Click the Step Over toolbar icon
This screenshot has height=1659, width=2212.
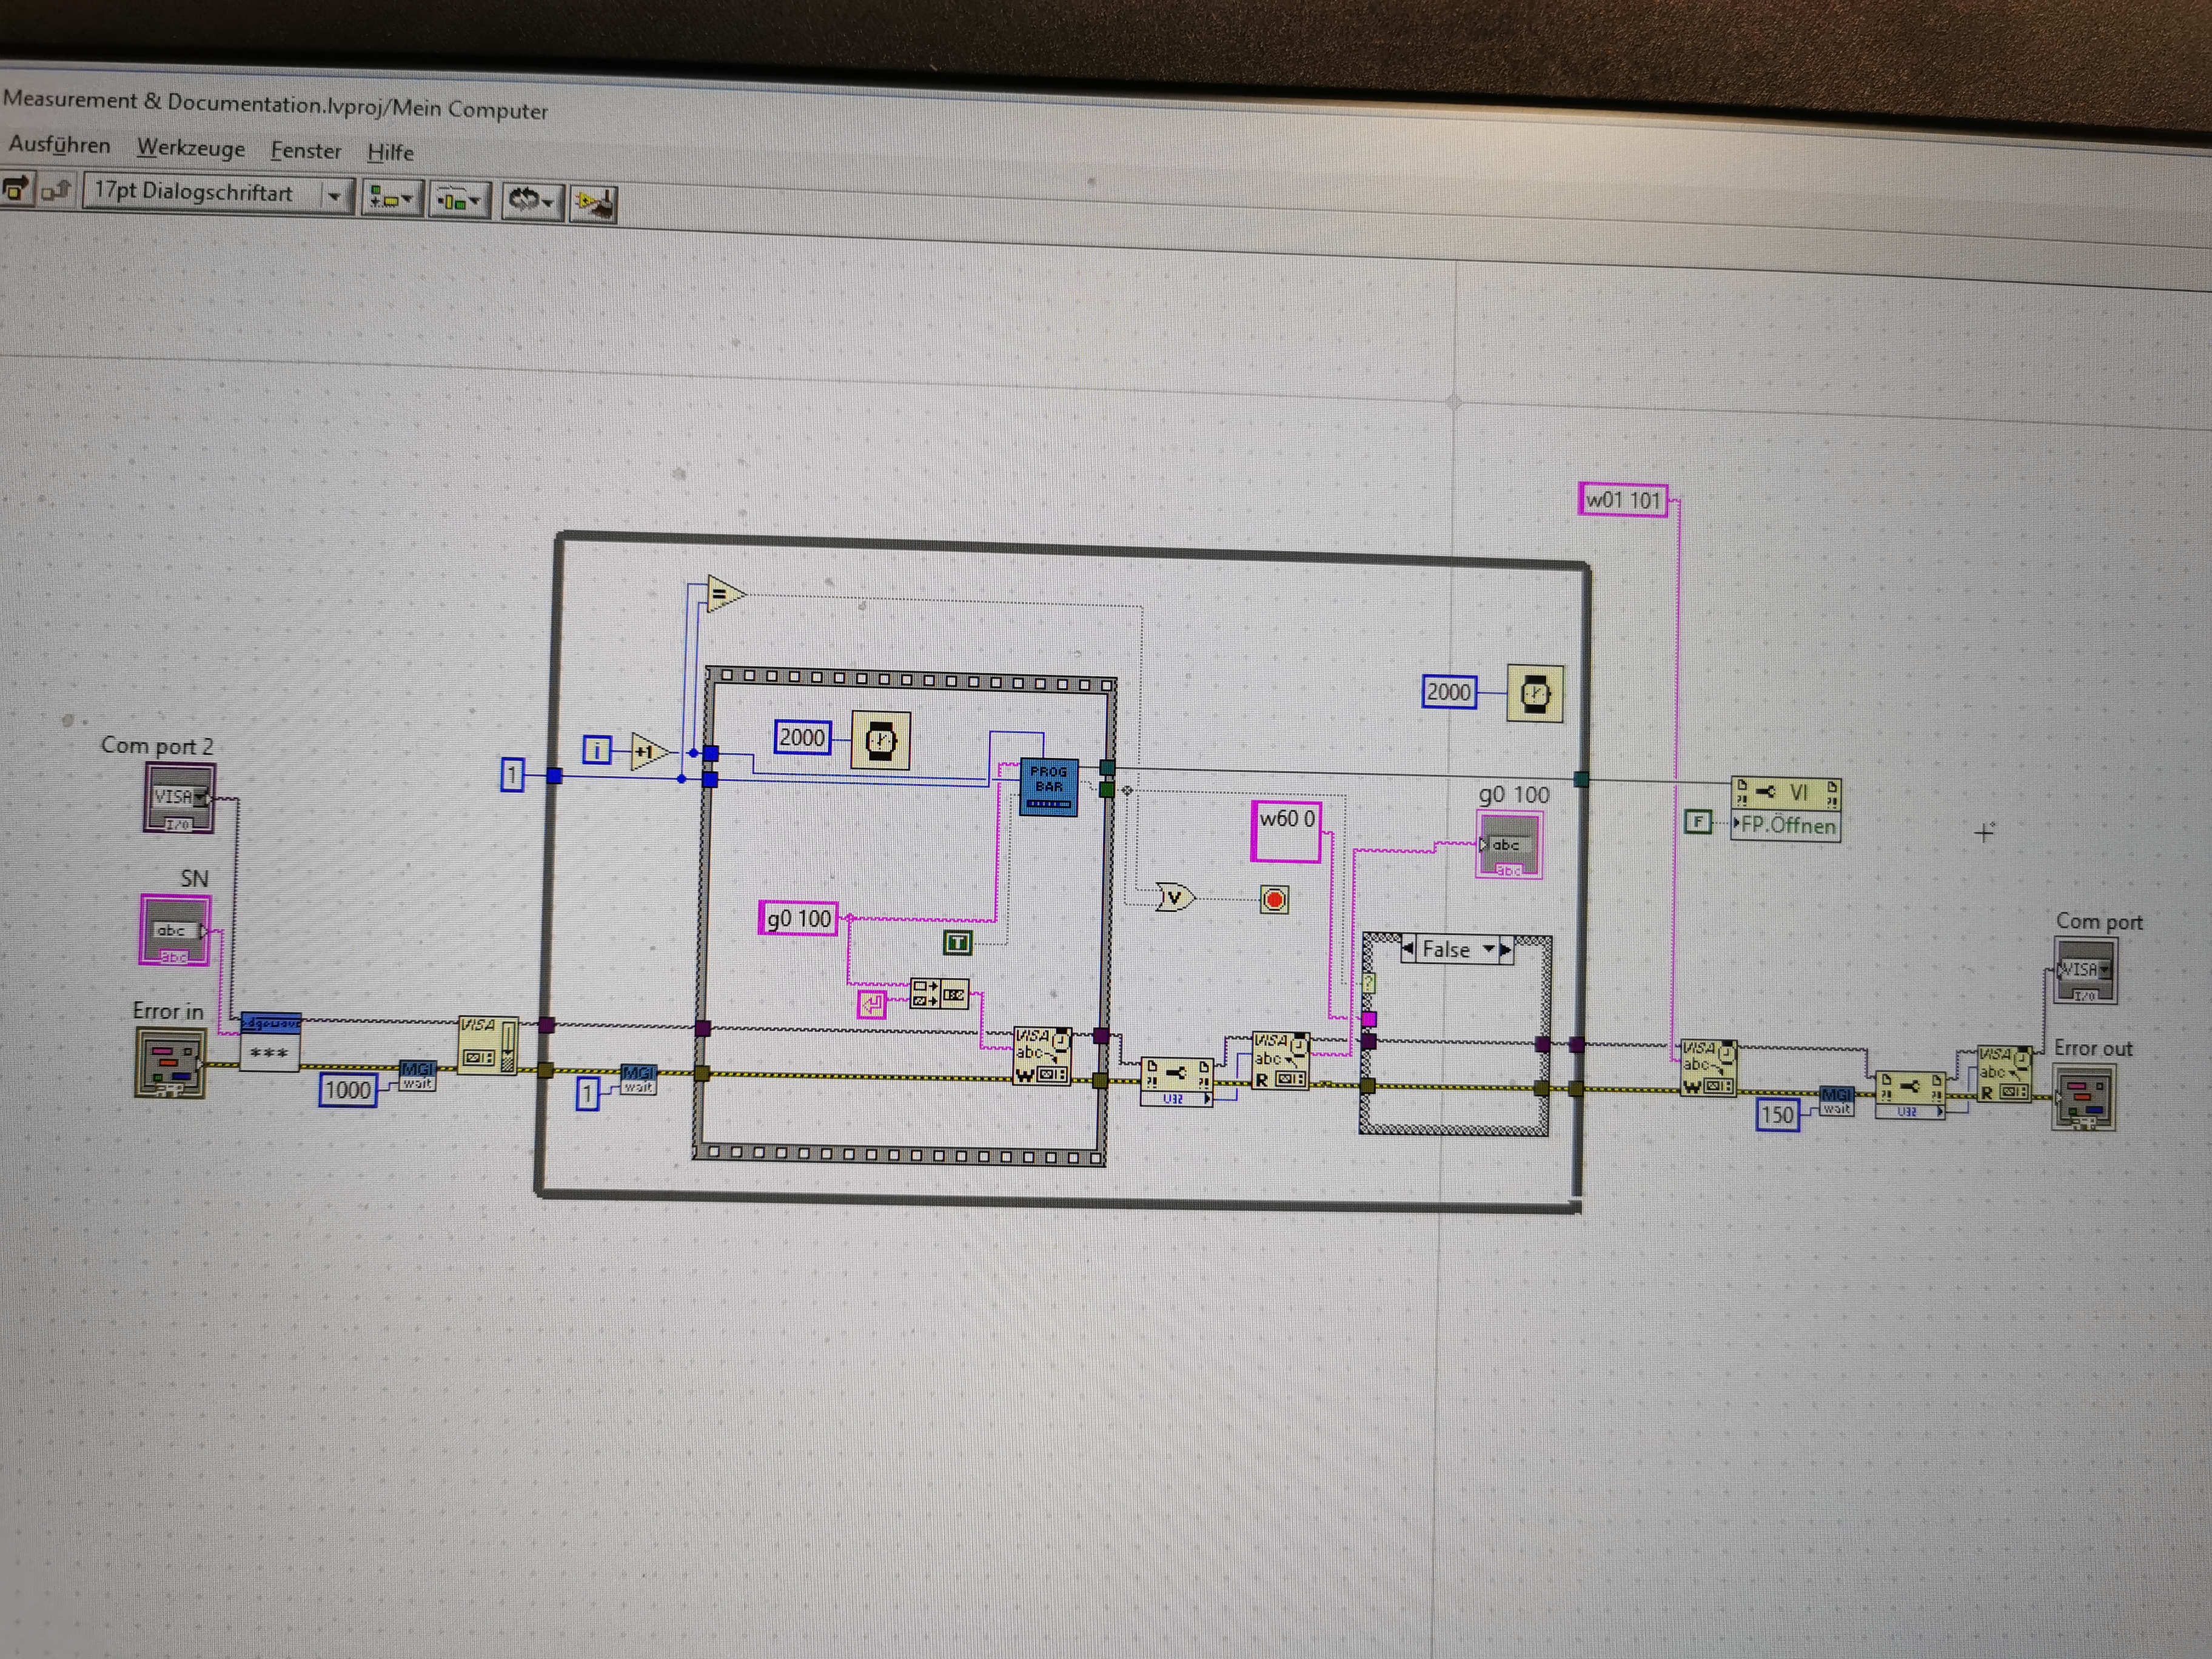(x=16, y=188)
